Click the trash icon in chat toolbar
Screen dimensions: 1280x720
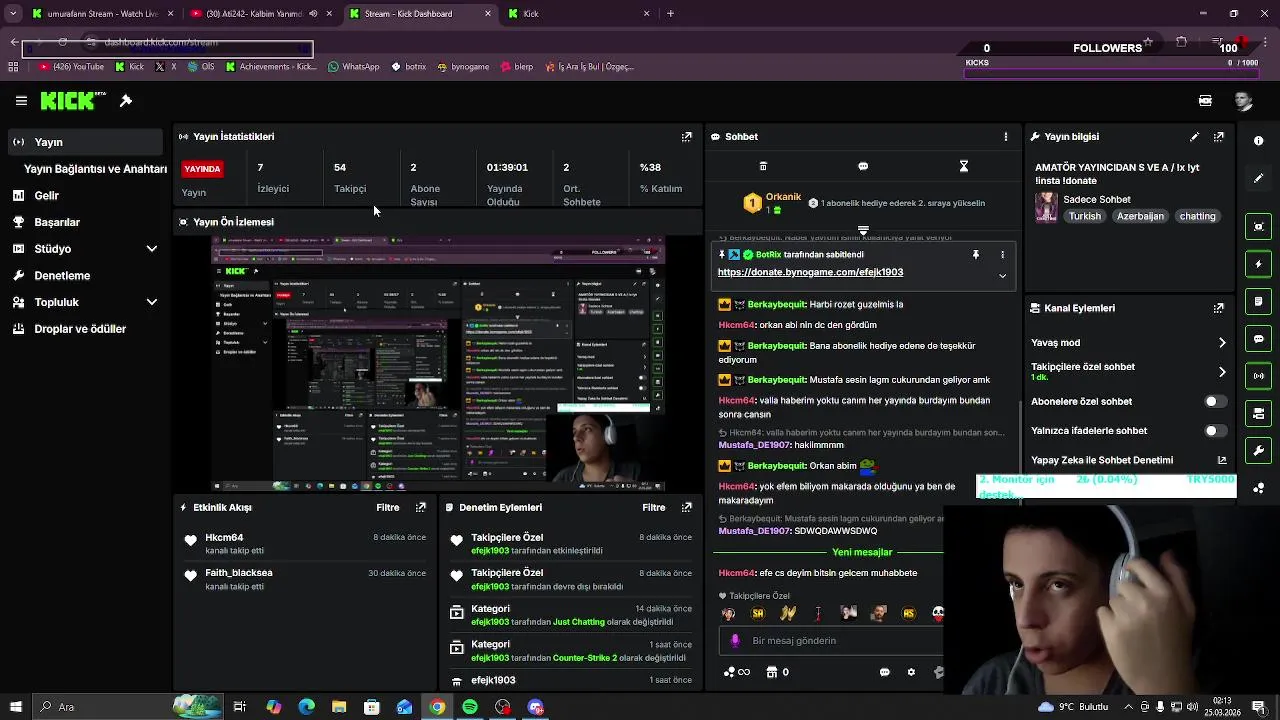pos(763,166)
